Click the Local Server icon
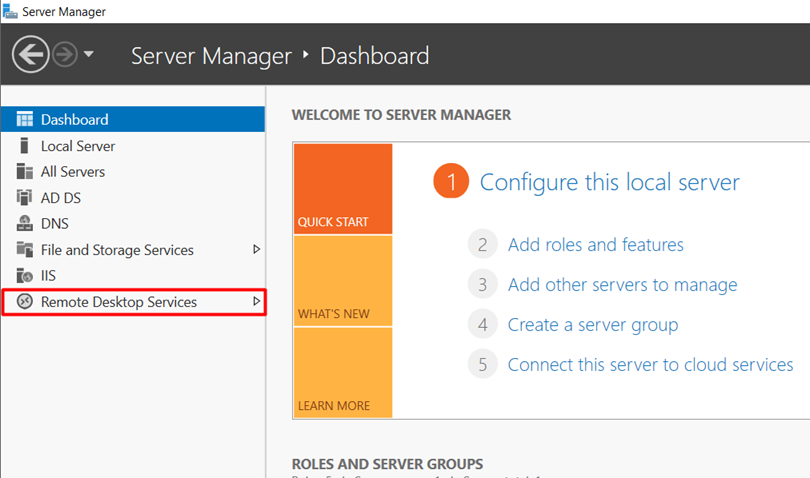 pos(25,146)
